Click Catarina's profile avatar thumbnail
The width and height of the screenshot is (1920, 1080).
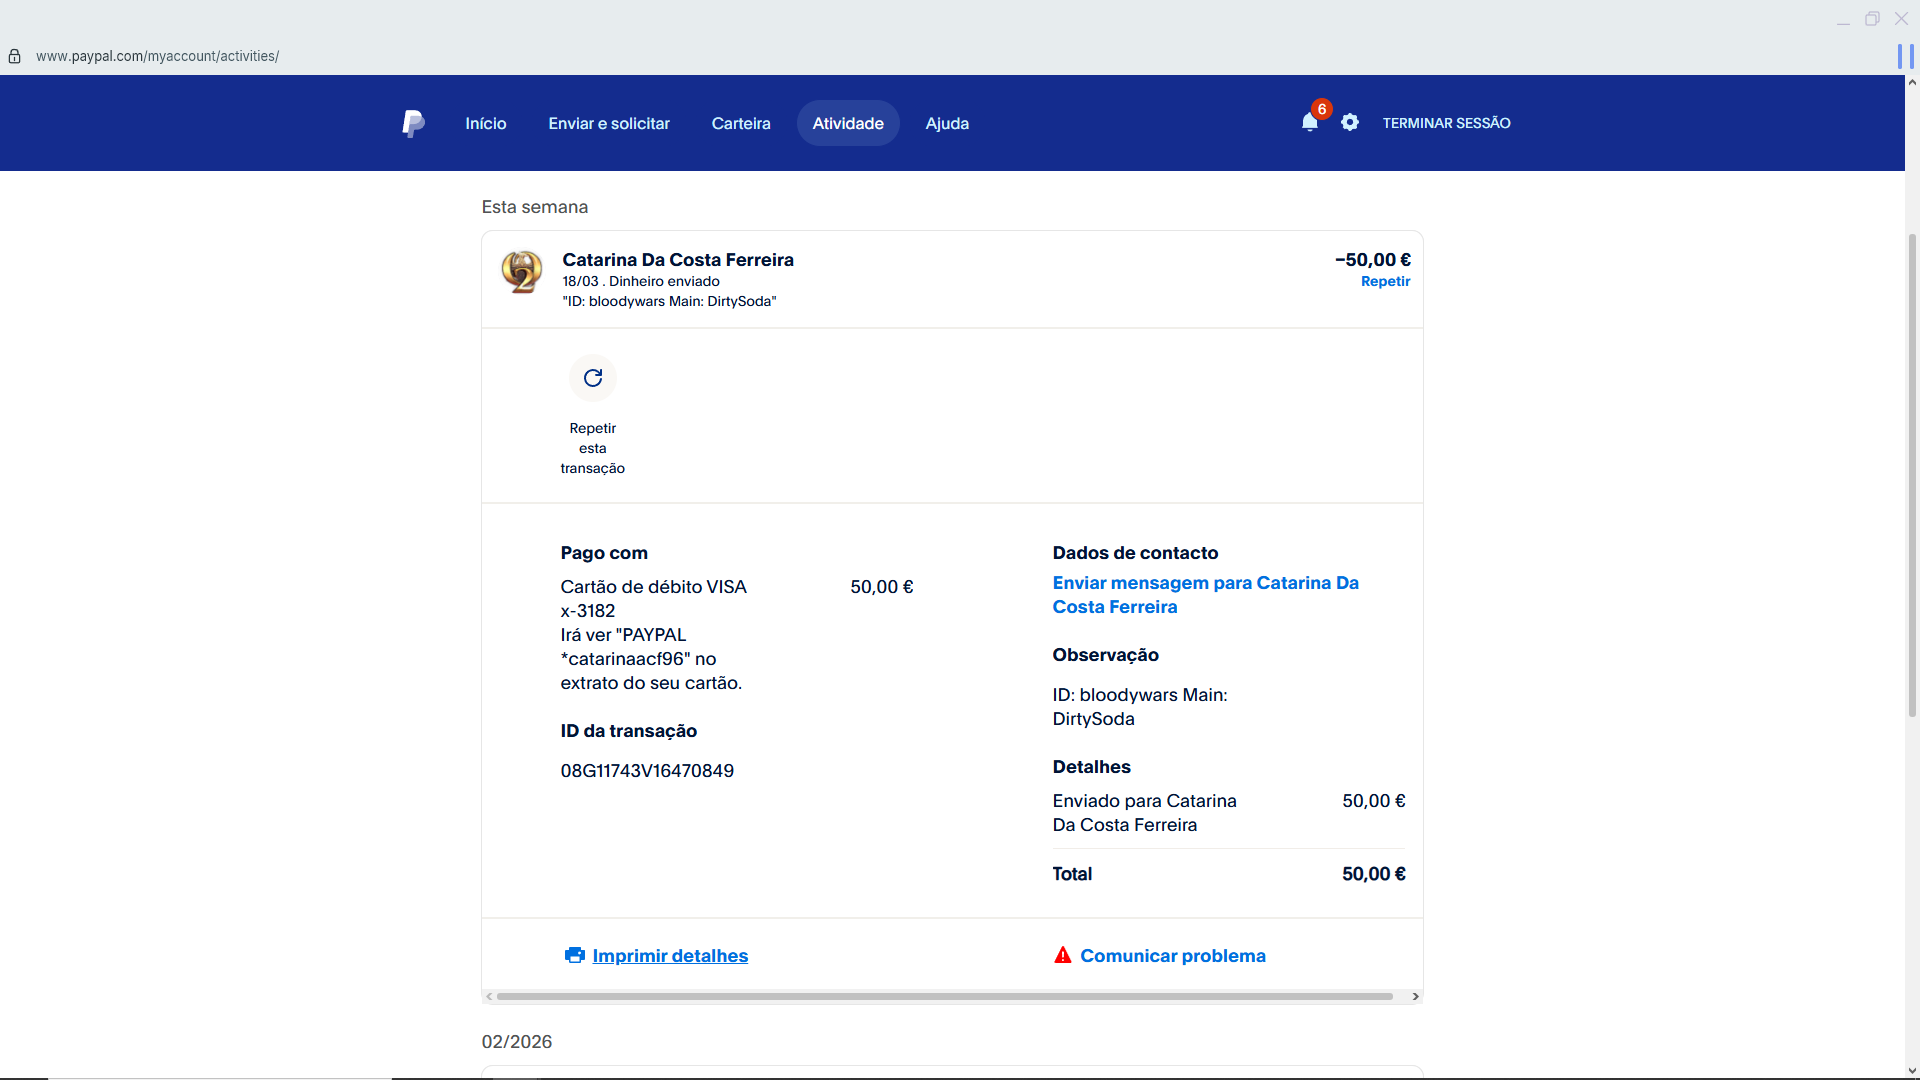point(522,272)
